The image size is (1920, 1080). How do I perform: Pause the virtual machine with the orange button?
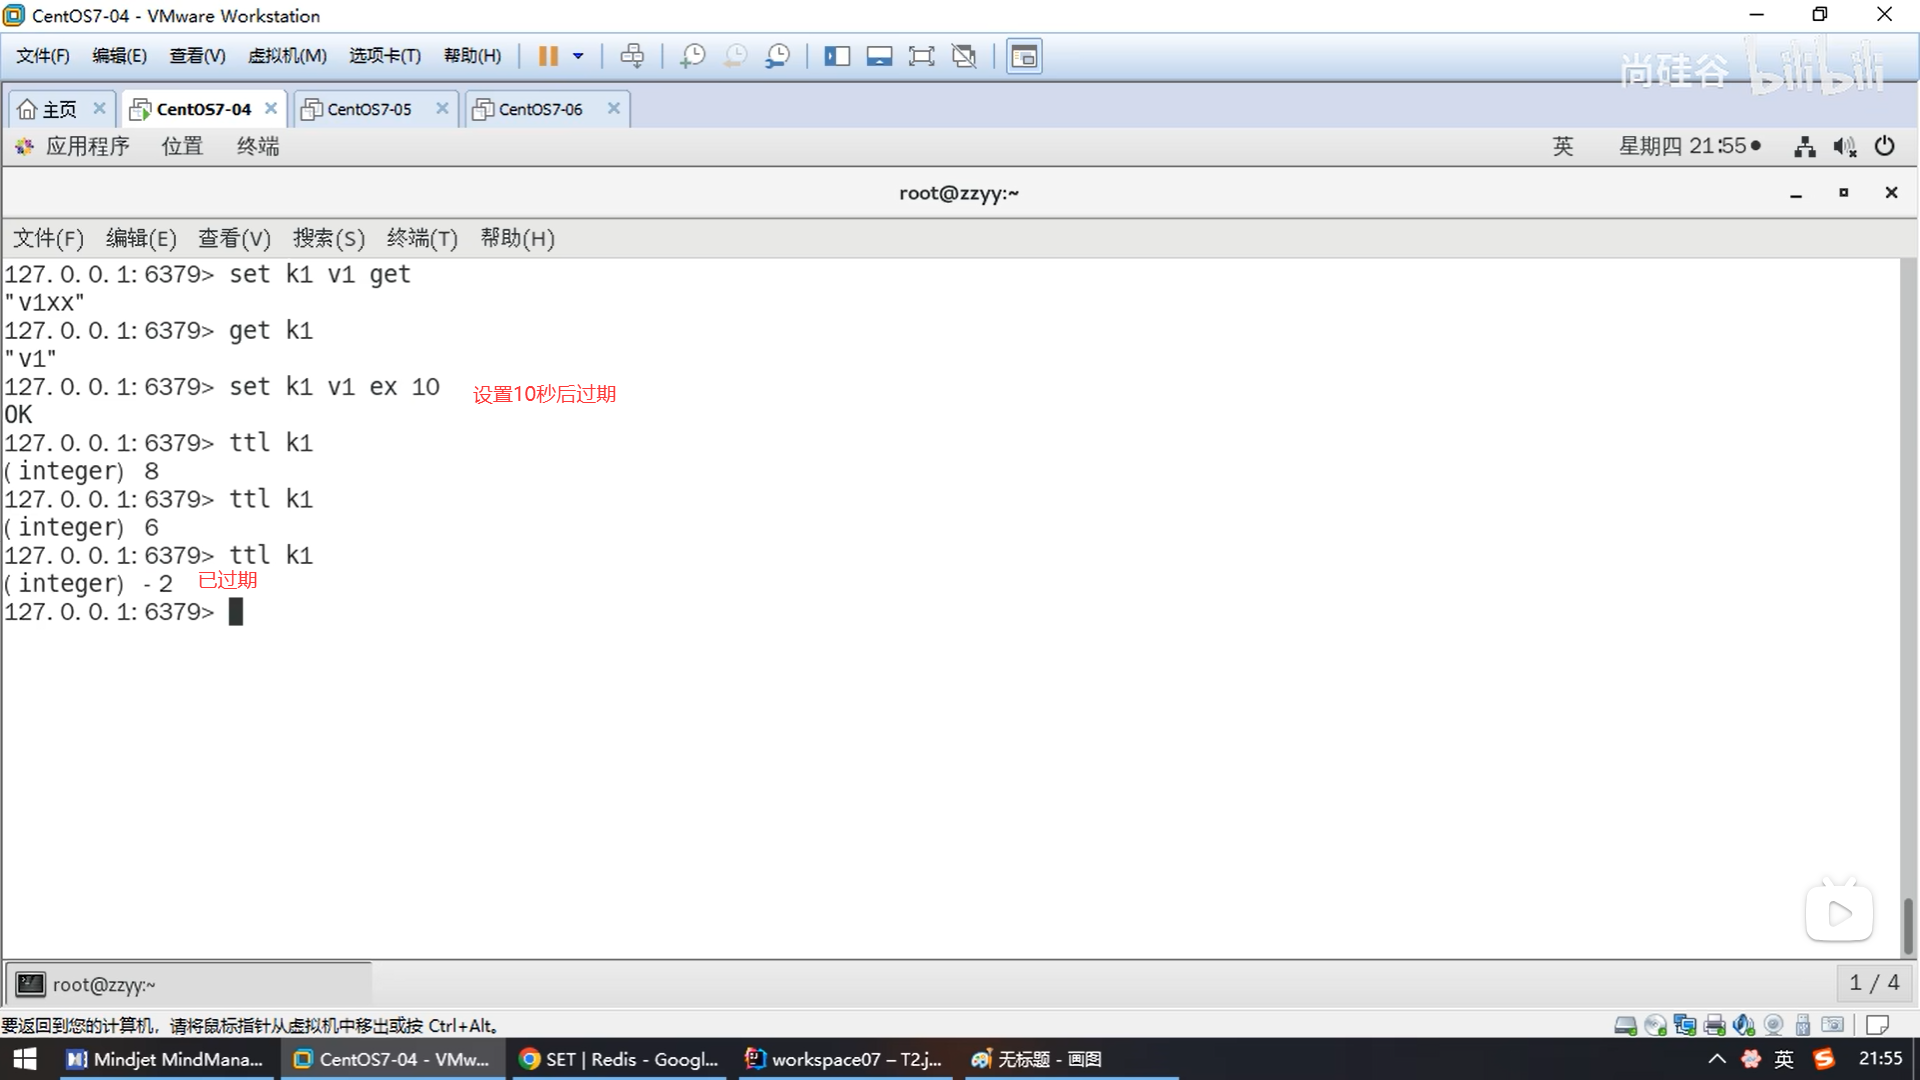tap(547, 56)
